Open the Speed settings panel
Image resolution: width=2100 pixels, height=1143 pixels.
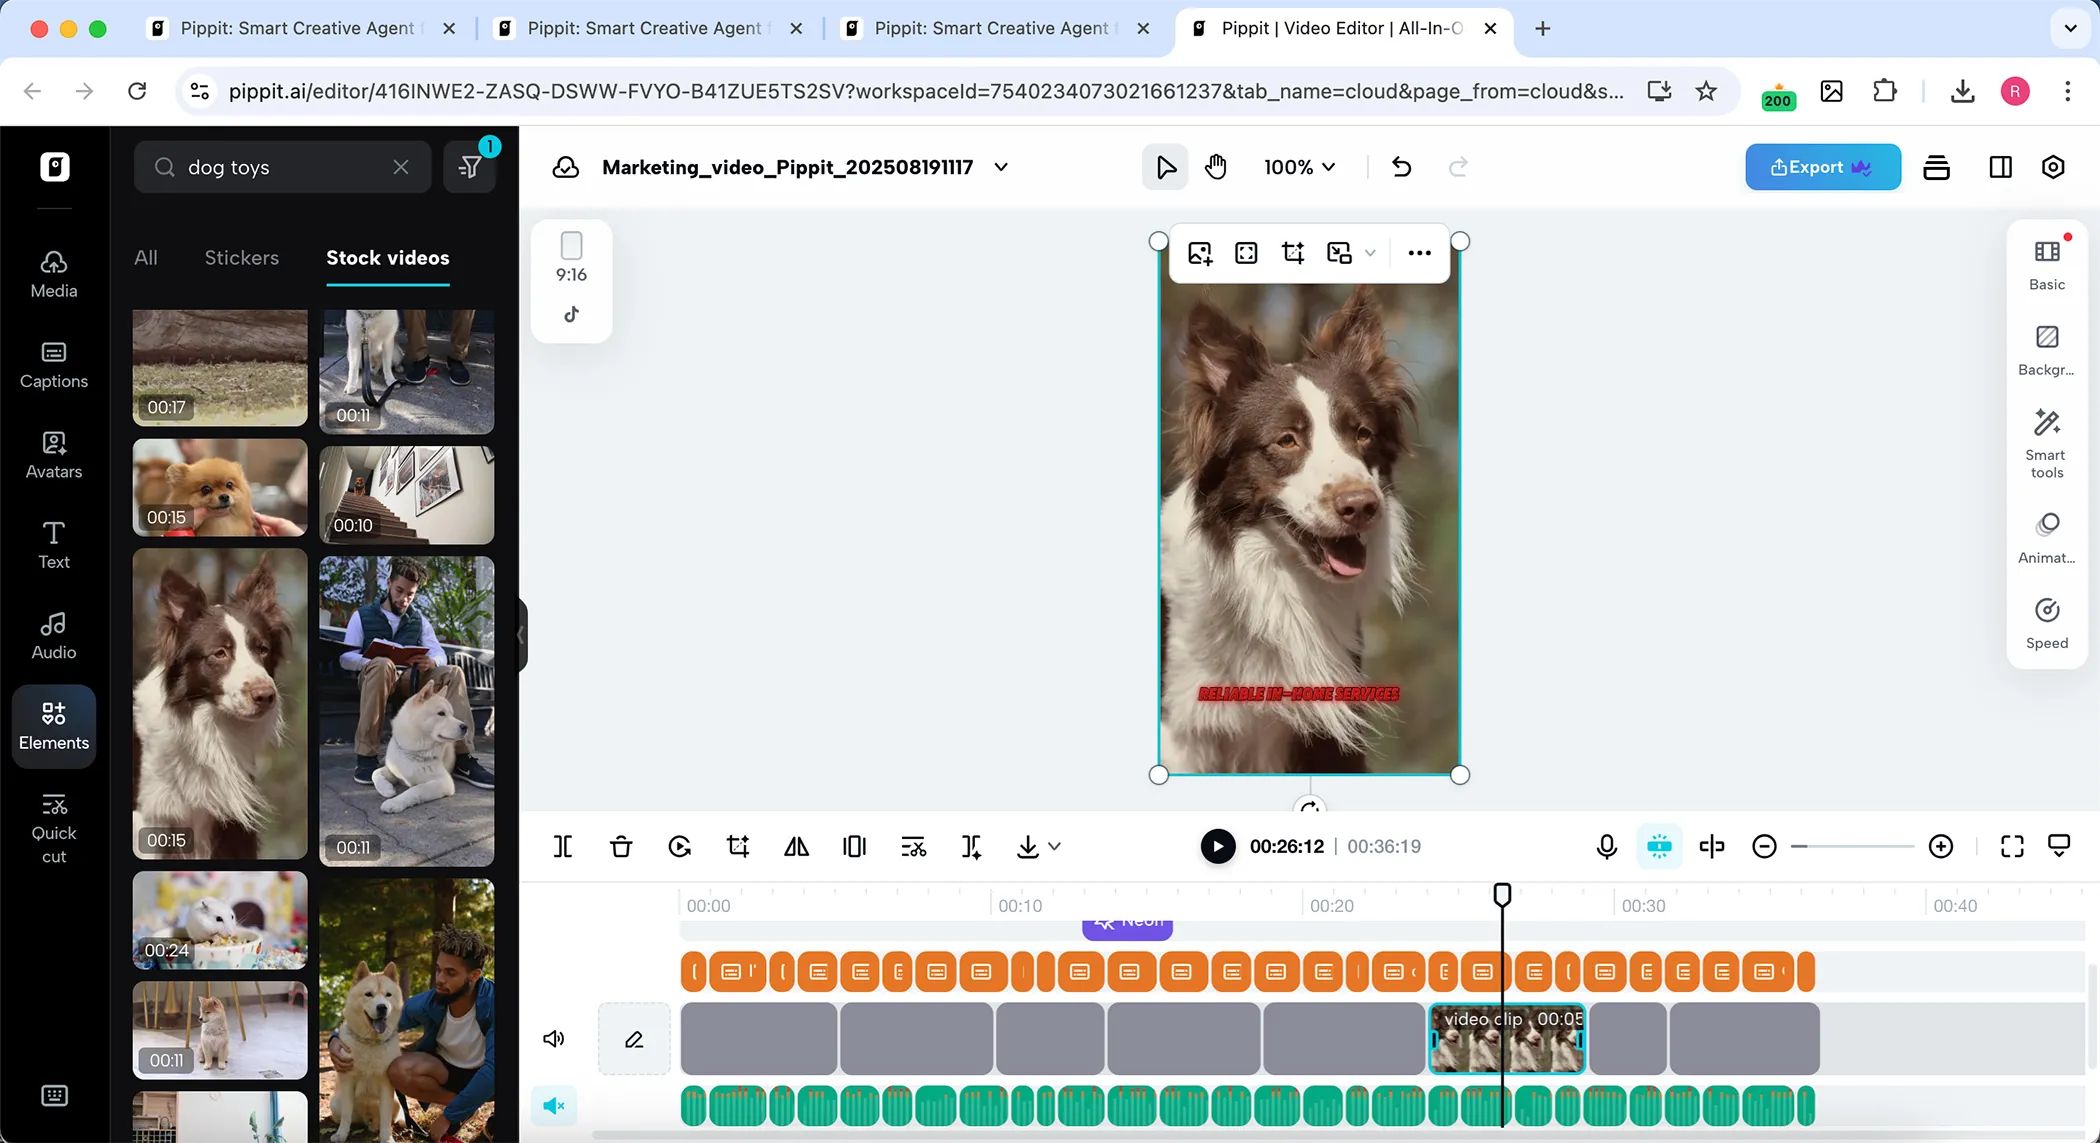coord(2046,620)
